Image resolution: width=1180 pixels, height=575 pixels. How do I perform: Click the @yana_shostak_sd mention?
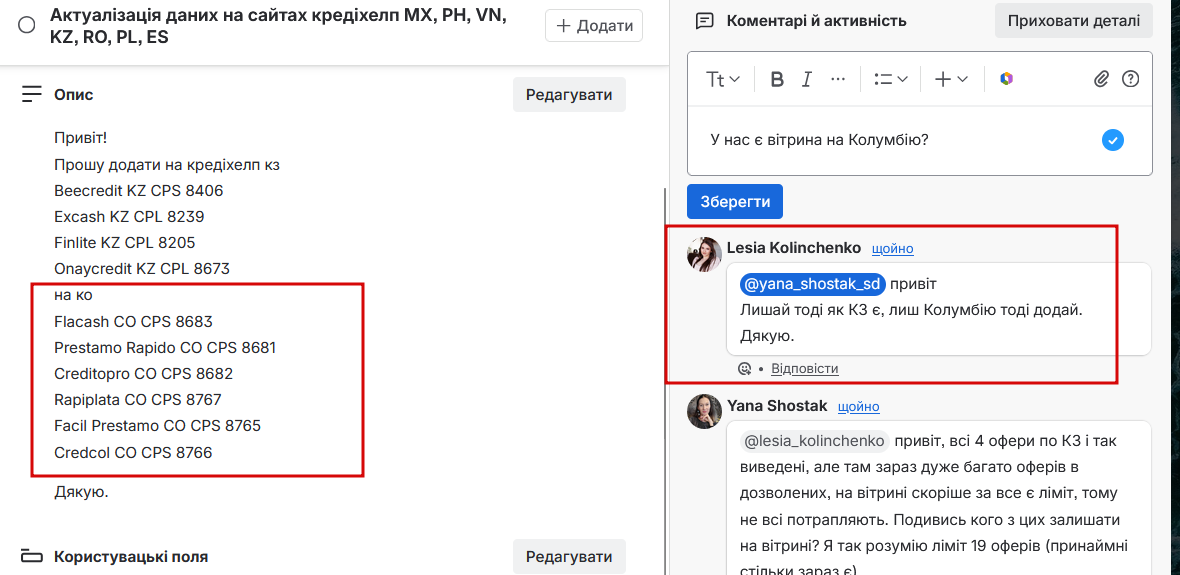pyautogui.click(x=813, y=285)
